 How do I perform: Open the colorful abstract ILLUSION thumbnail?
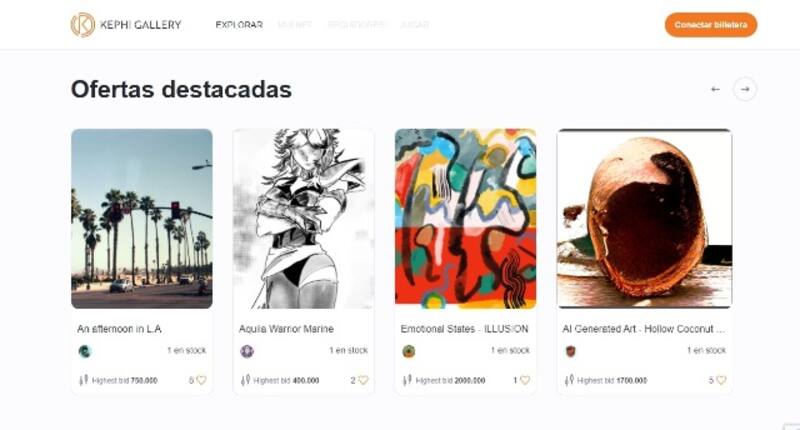click(465, 219)
